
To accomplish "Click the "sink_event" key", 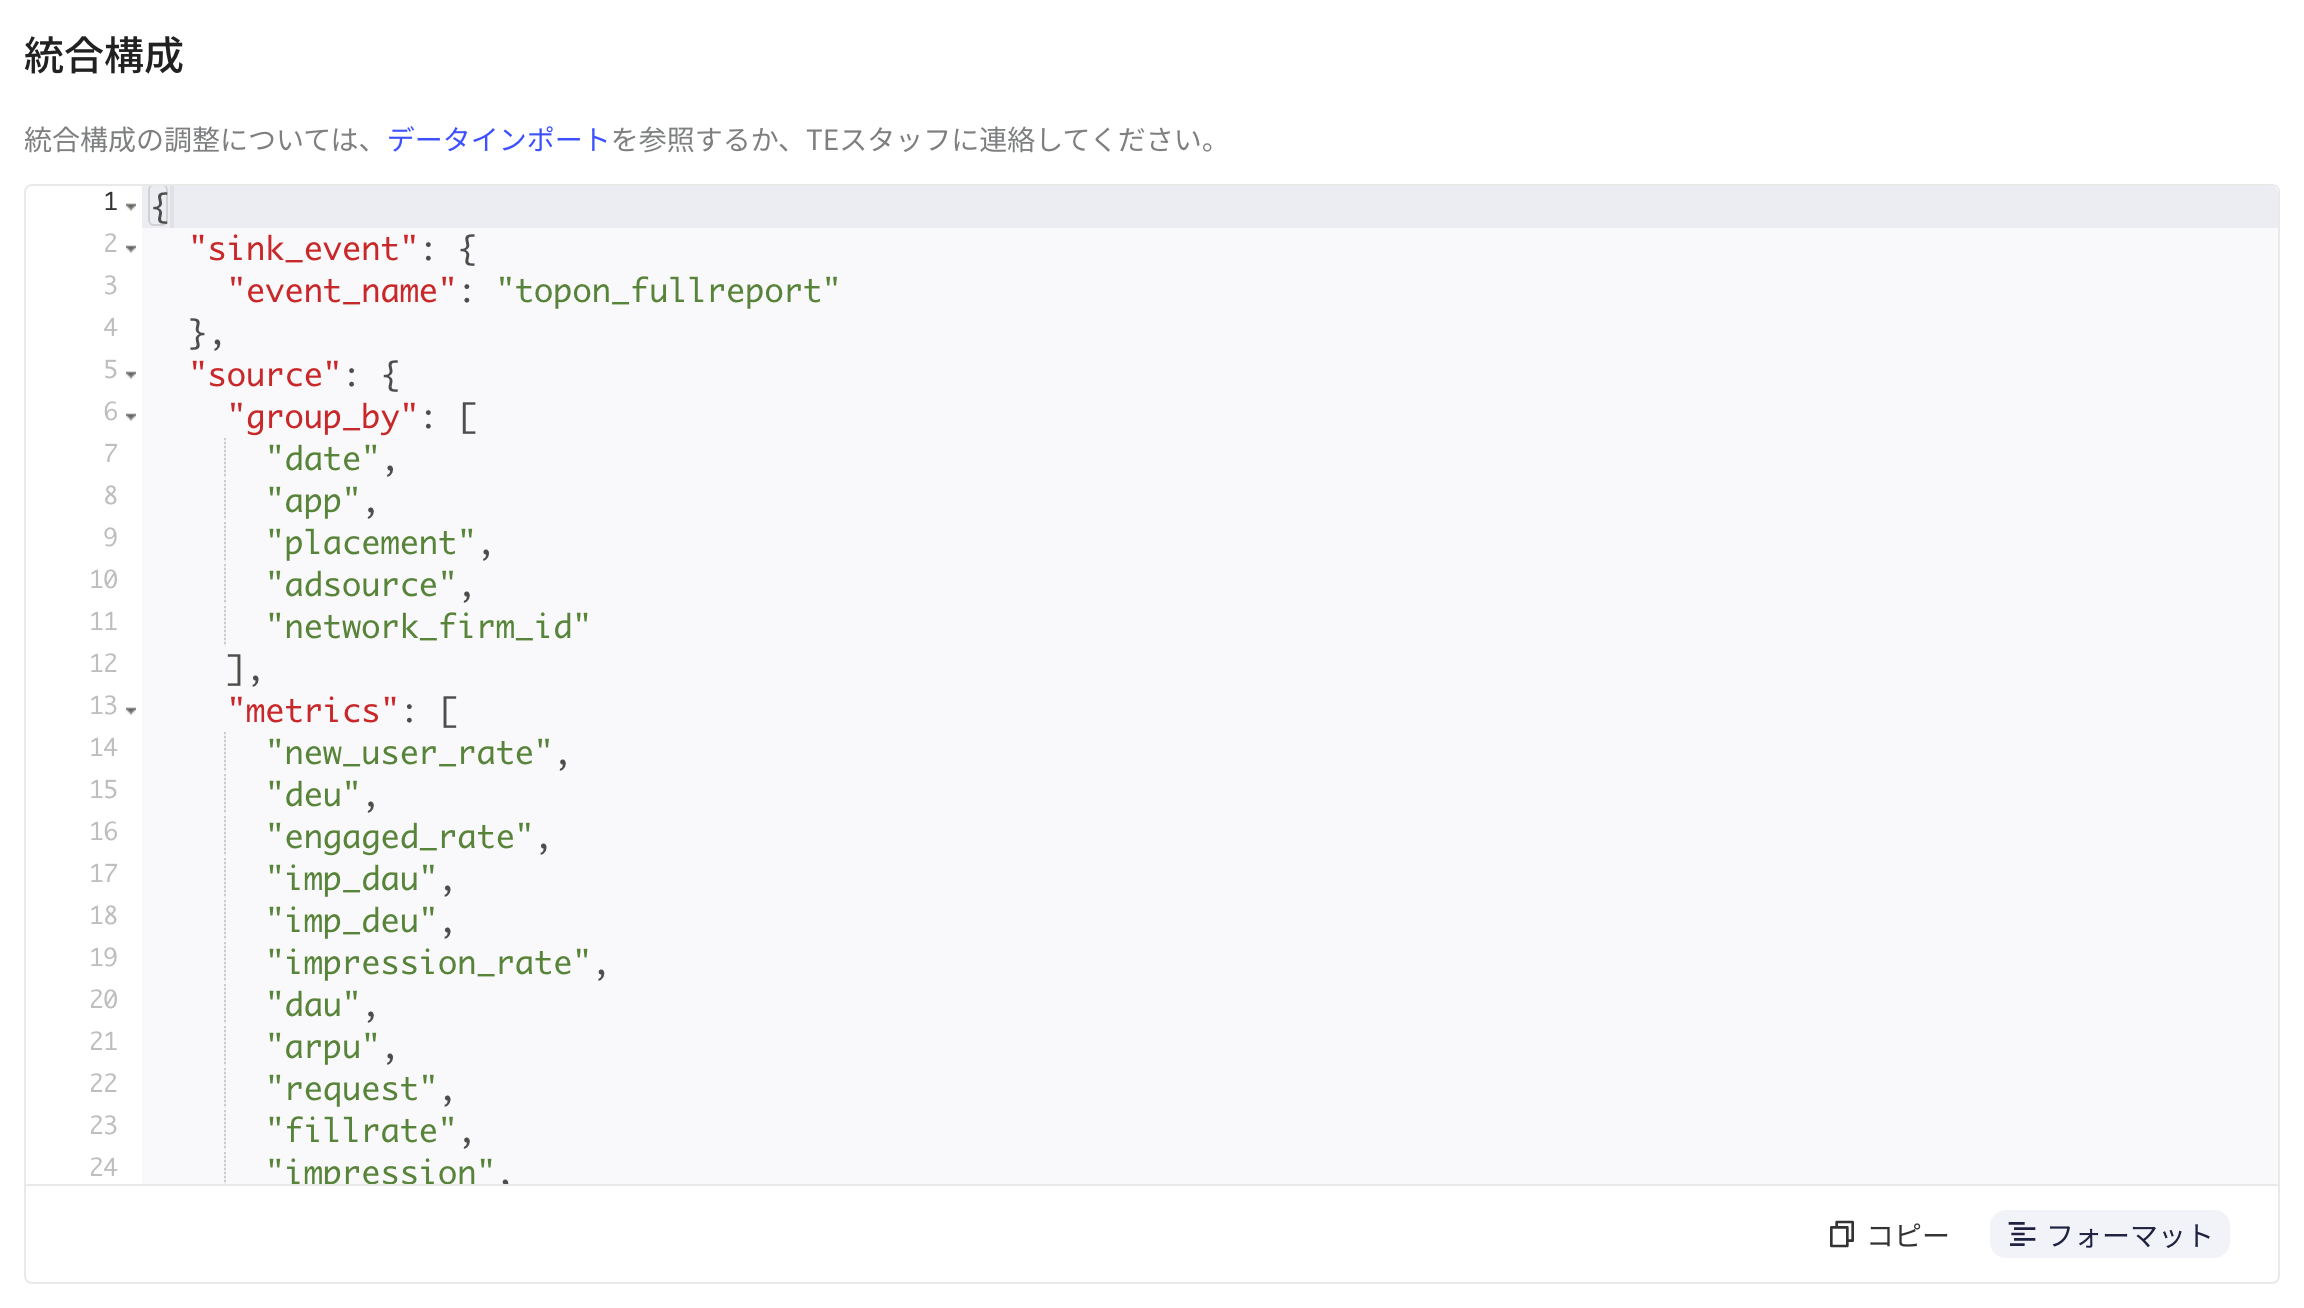I will coord(303,249).
